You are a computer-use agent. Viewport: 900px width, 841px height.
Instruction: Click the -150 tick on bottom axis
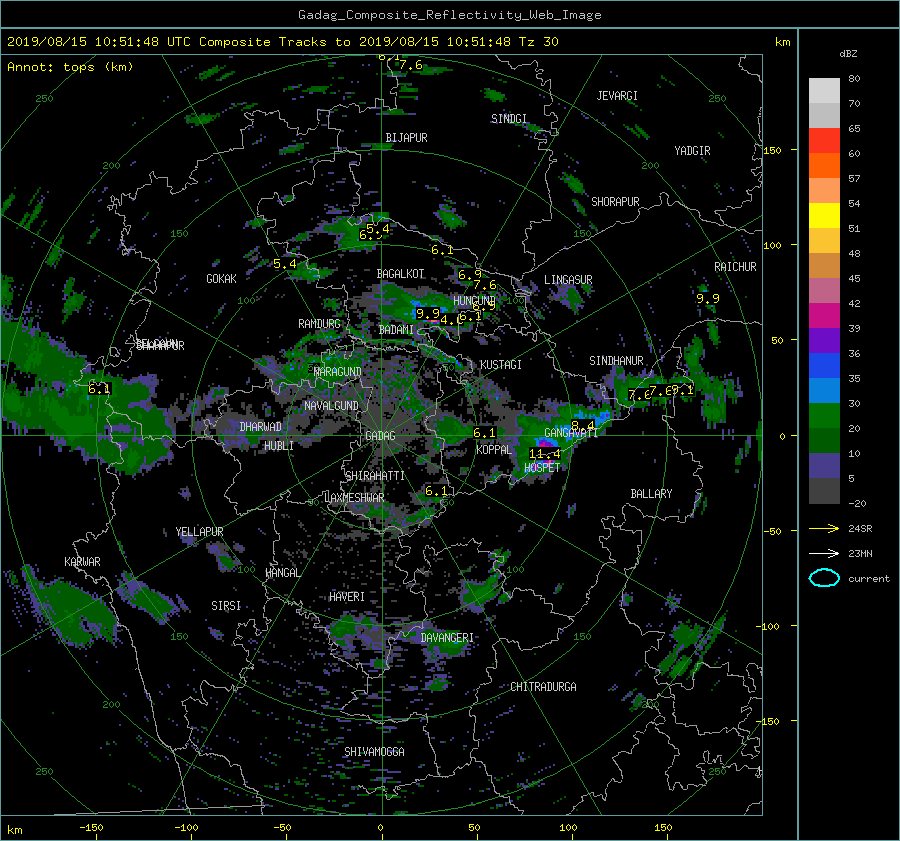pos(91,828)
